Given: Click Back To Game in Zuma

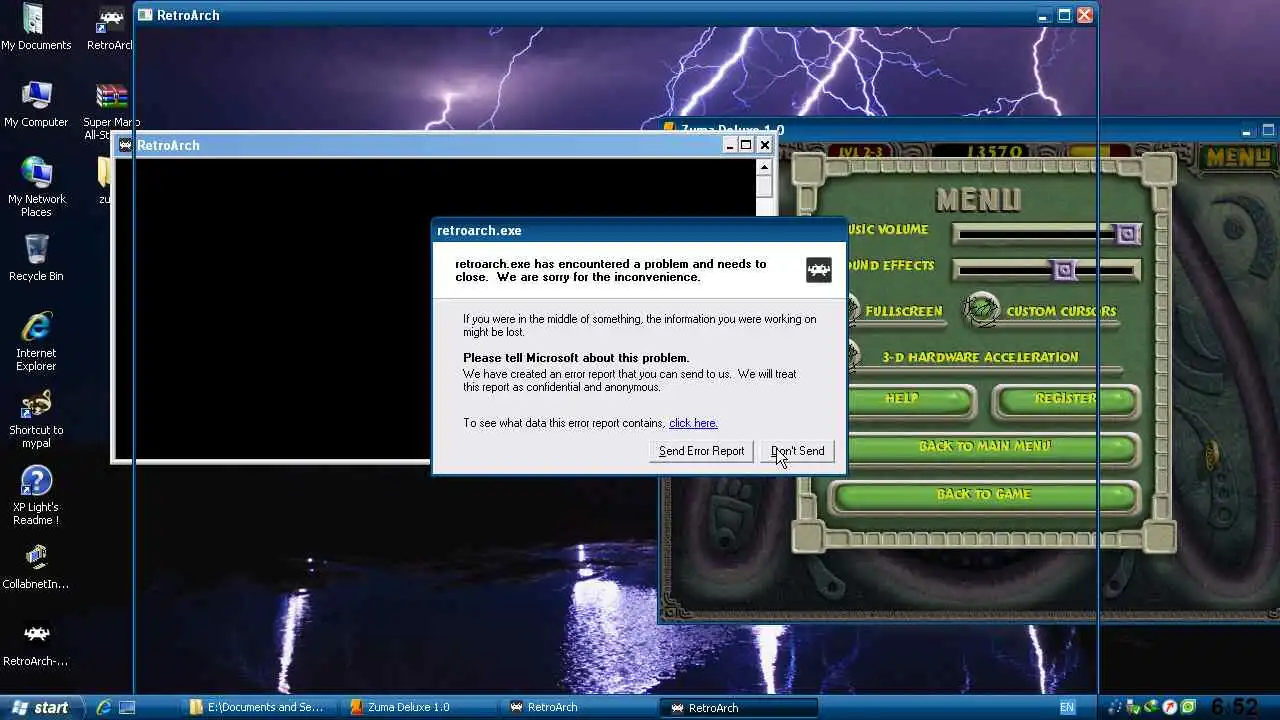Looking at the screenshot, I should [985, 495].
